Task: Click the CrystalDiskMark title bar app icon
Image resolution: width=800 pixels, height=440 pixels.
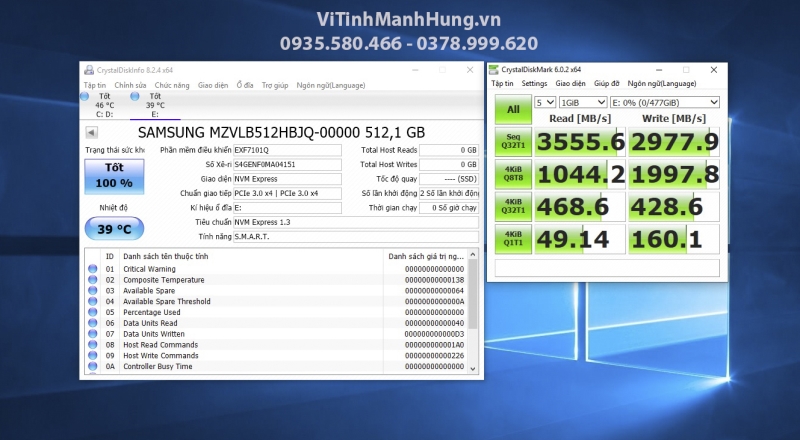Action: (493, 69)
